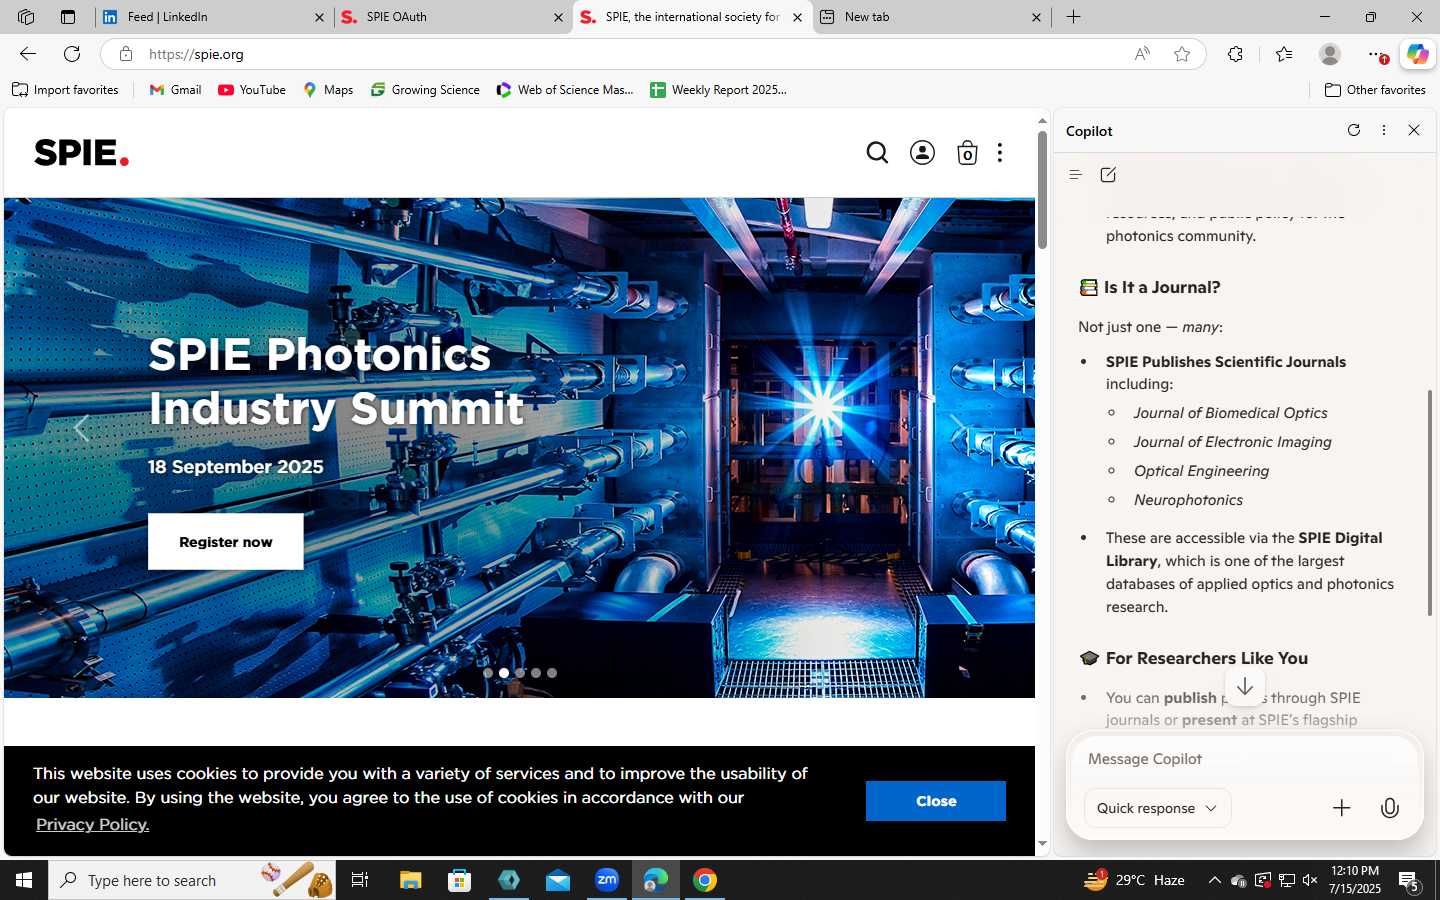Open the browser Extensions button
This screenshot has width=1440, height=900.
pyautogui.click(x=1235, y=54)
